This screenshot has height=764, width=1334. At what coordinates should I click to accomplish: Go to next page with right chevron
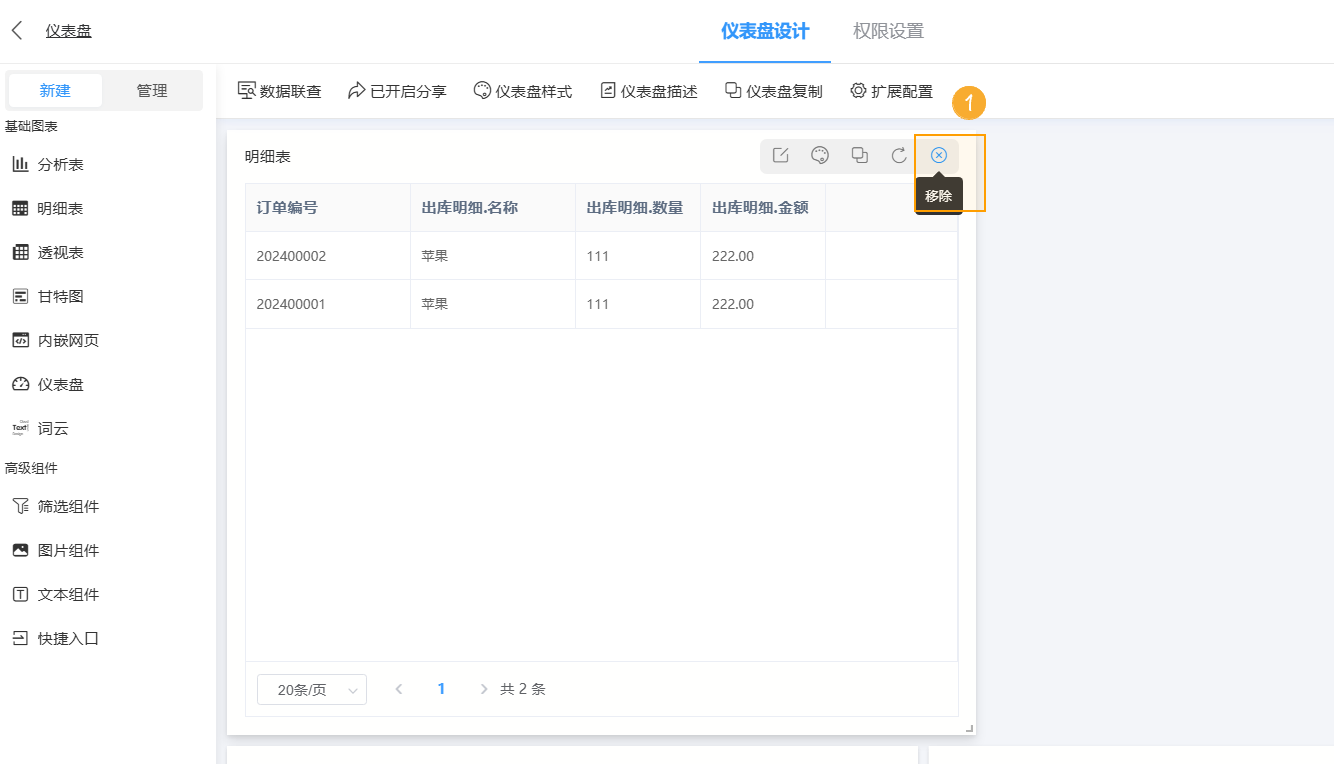[483, 689]
